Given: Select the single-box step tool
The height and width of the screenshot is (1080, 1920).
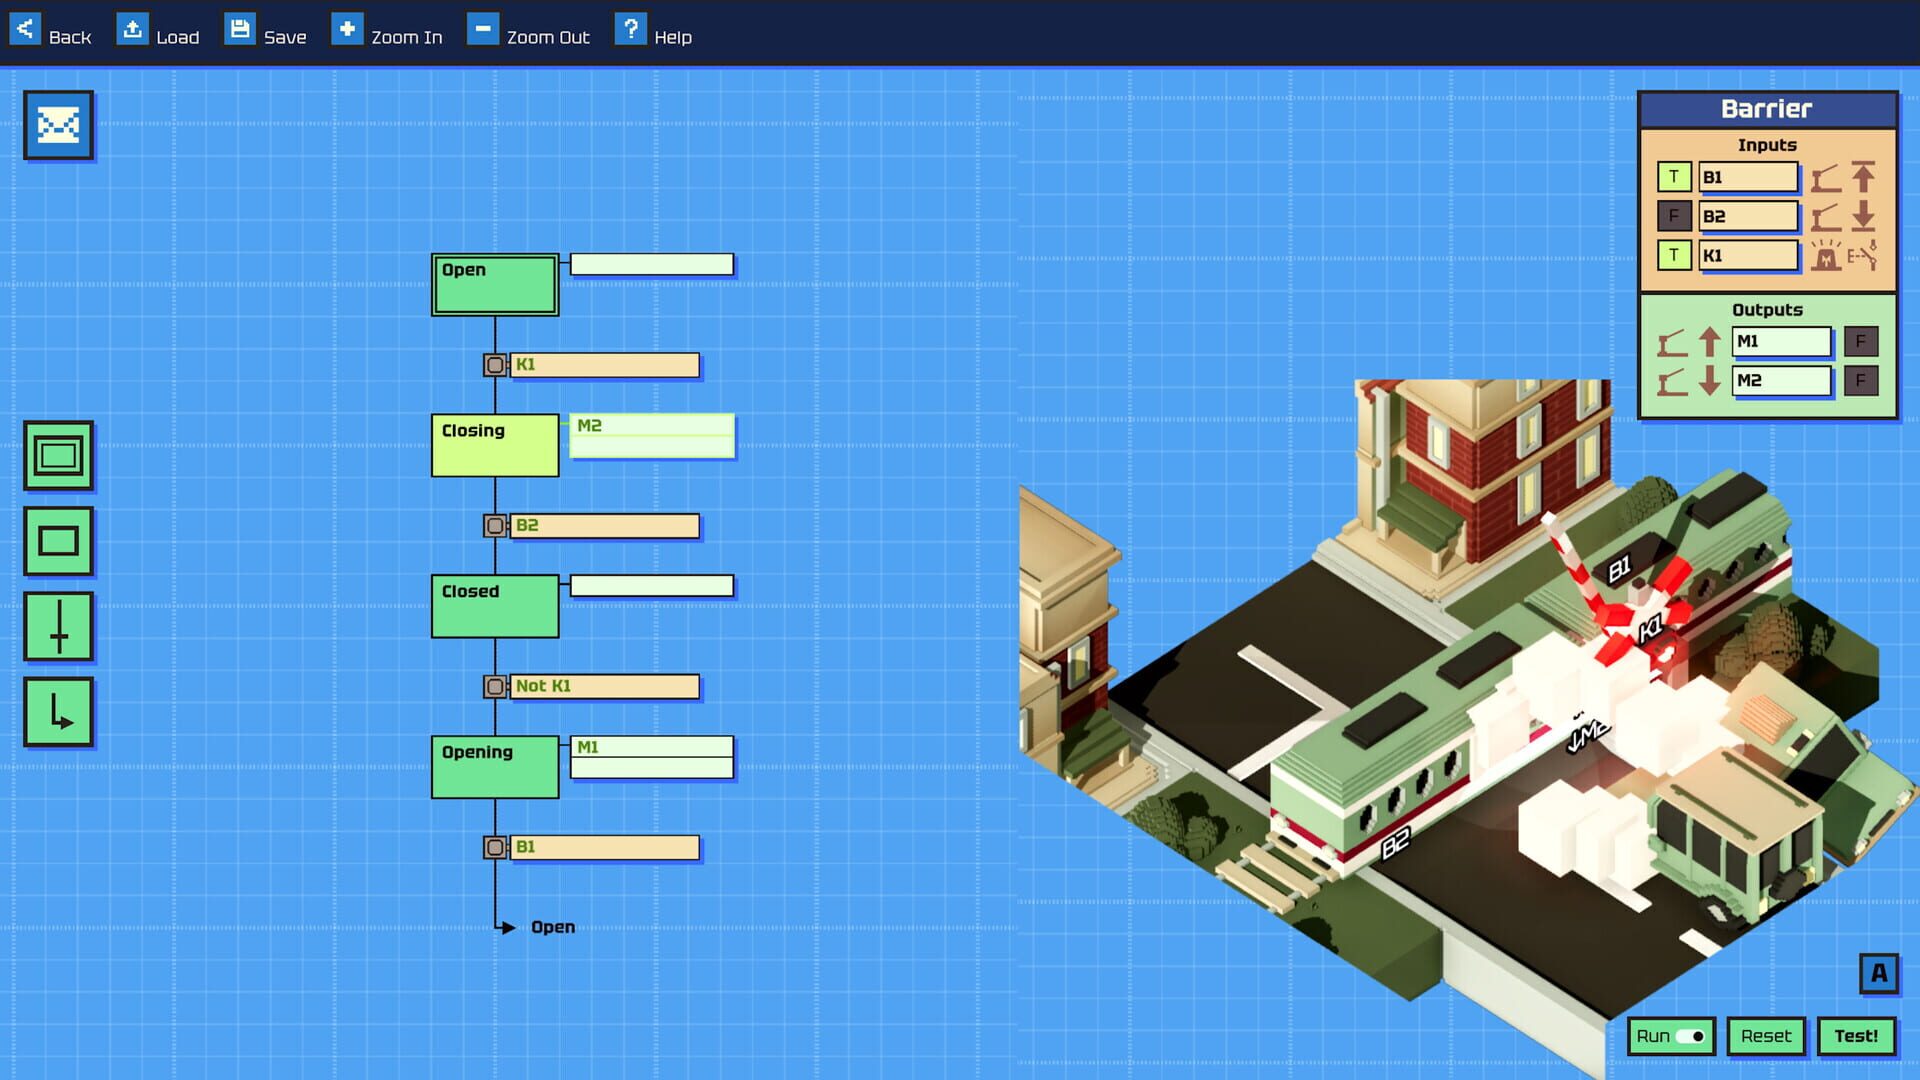Looking at the screenshot, I should point(58,541).
